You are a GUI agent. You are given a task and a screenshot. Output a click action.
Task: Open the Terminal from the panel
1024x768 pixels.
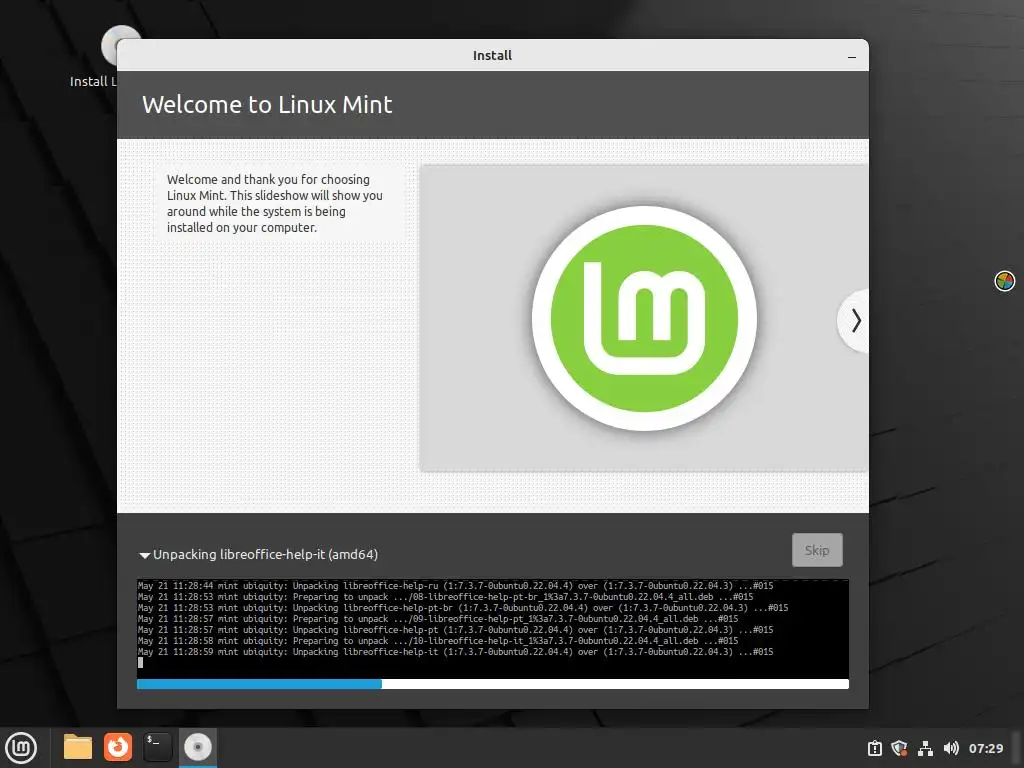tap(157, 747)
